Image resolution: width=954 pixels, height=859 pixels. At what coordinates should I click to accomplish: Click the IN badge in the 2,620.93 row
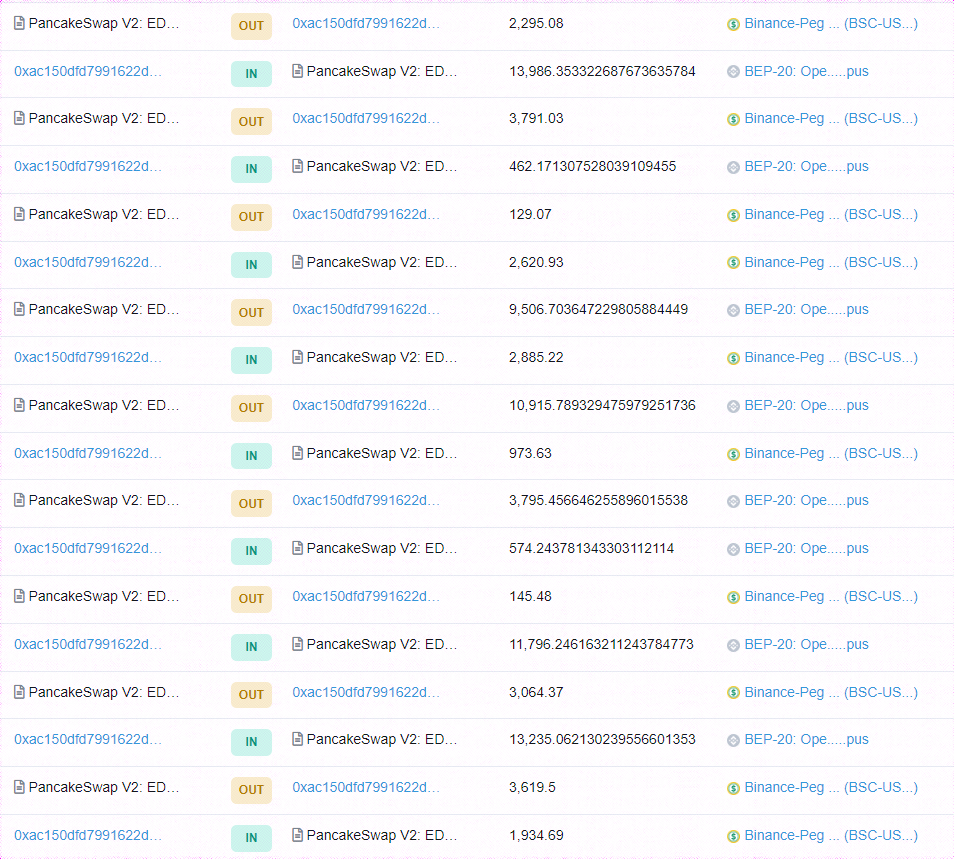pyautogui.click(x=251, y=265)
